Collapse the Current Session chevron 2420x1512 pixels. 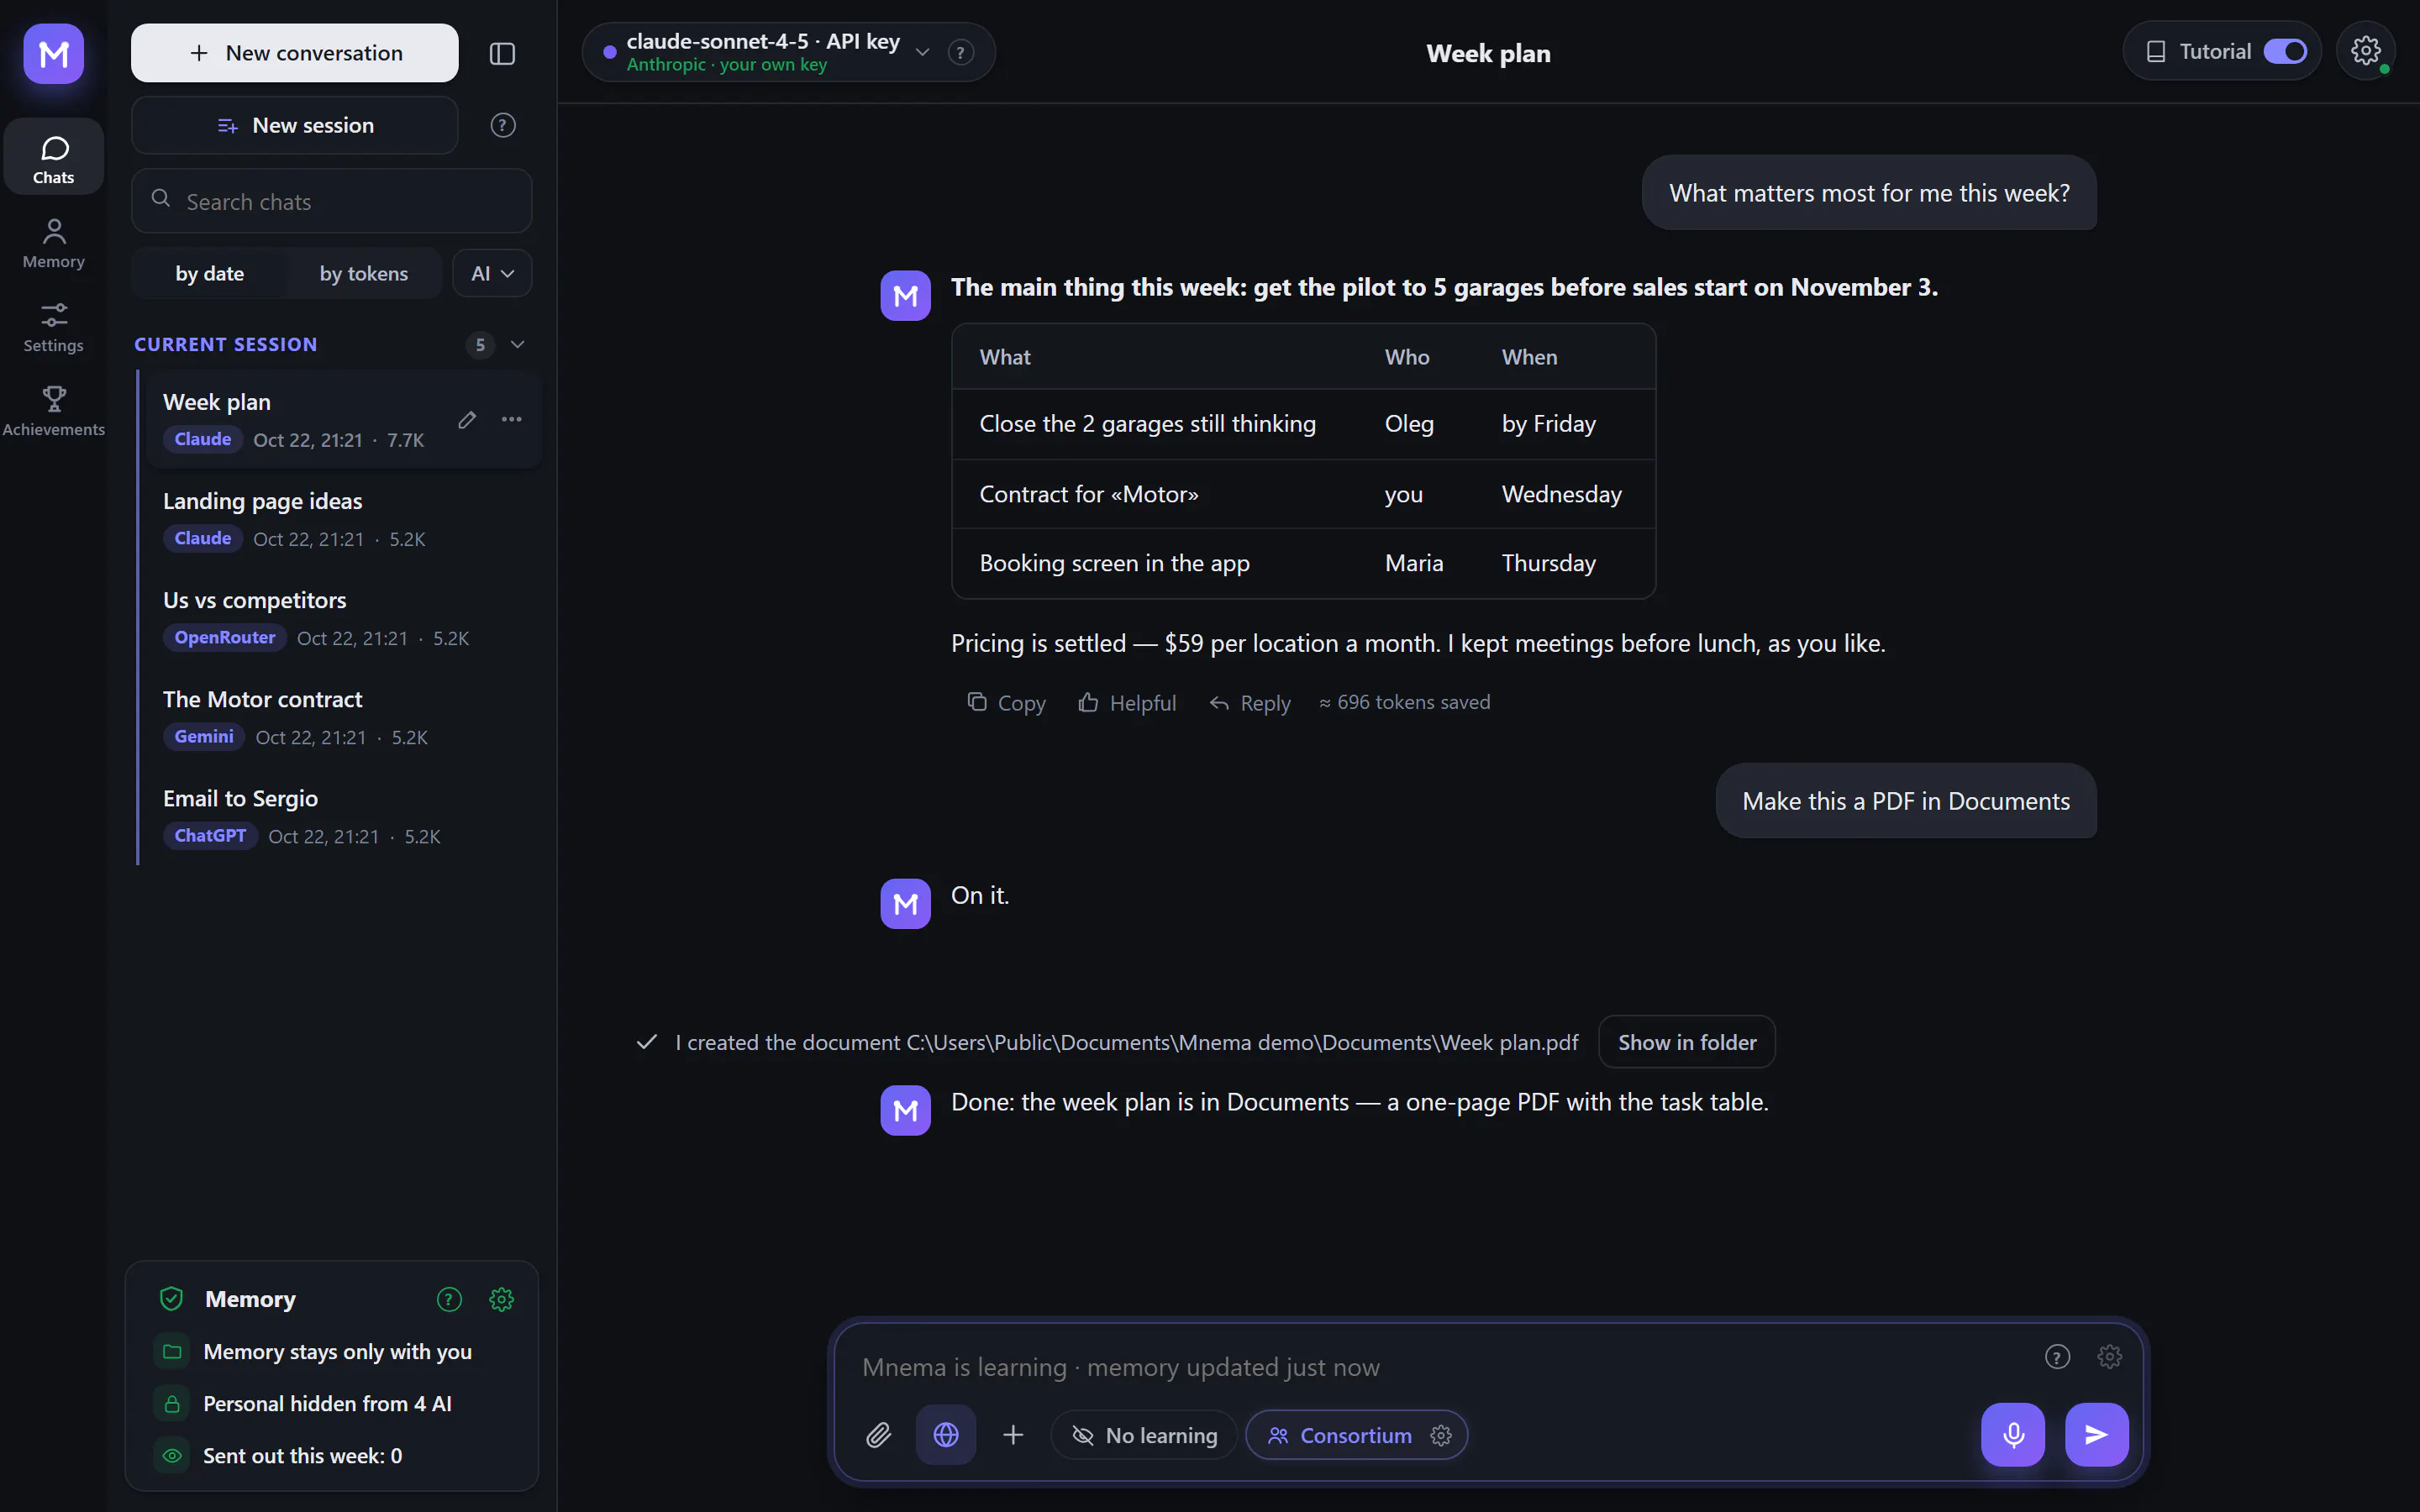[517, 344]
